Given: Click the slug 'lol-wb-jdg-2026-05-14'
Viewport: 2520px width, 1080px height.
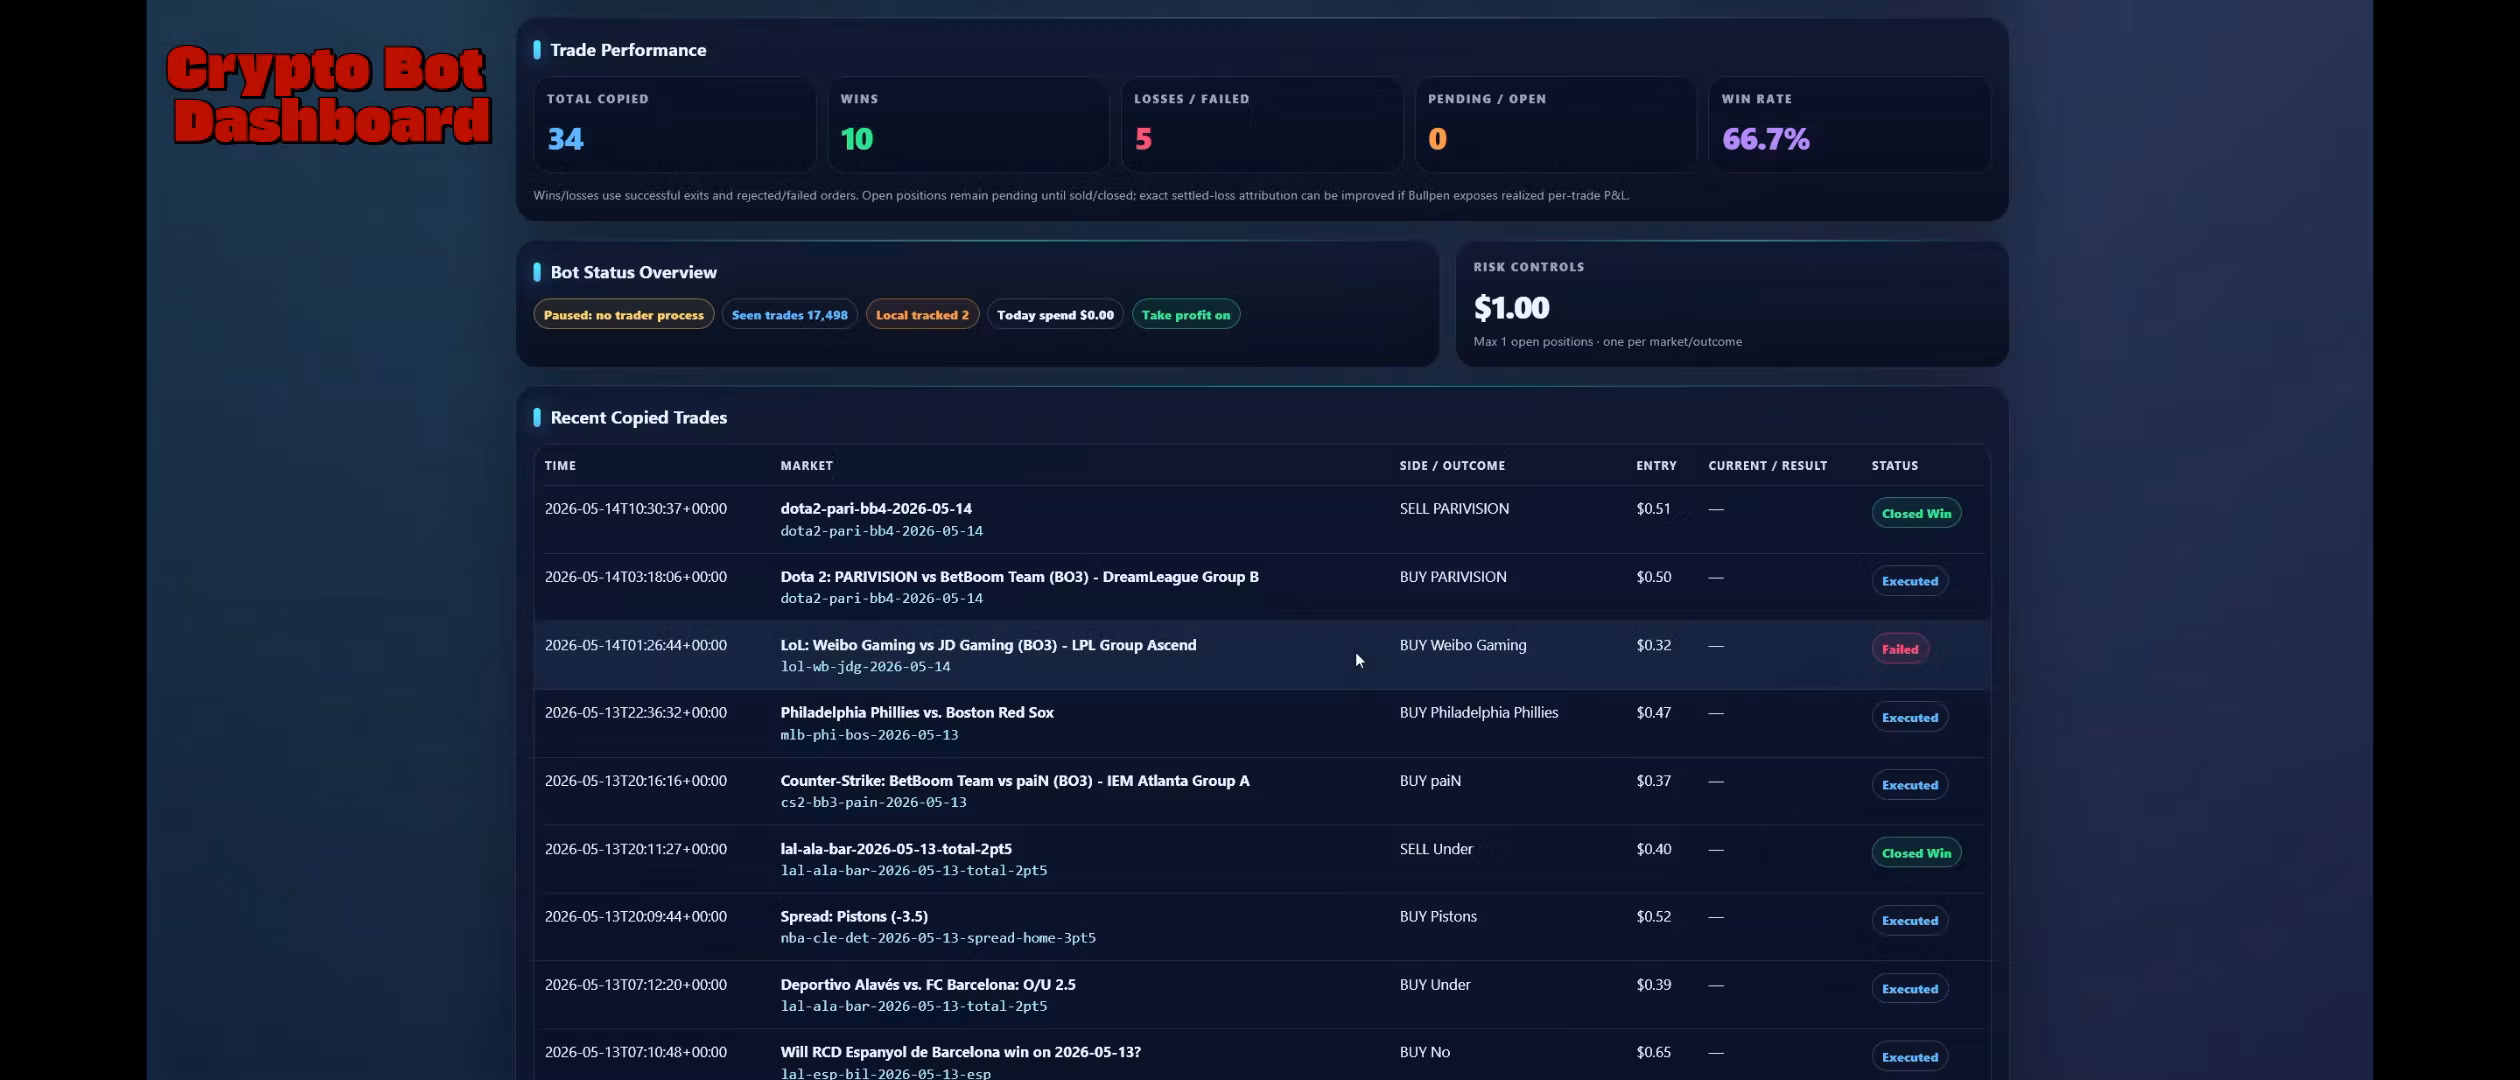Looking at the screenshot, I should 865,667.
